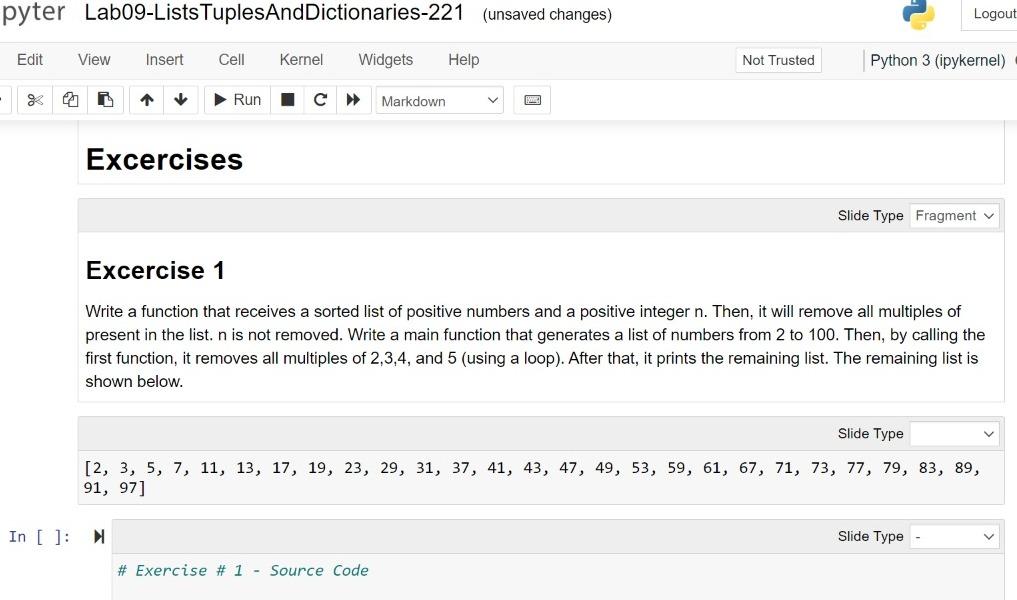Cut selected cells with the scissors icon
1017x600 pixels.
(x=35, y=99)
